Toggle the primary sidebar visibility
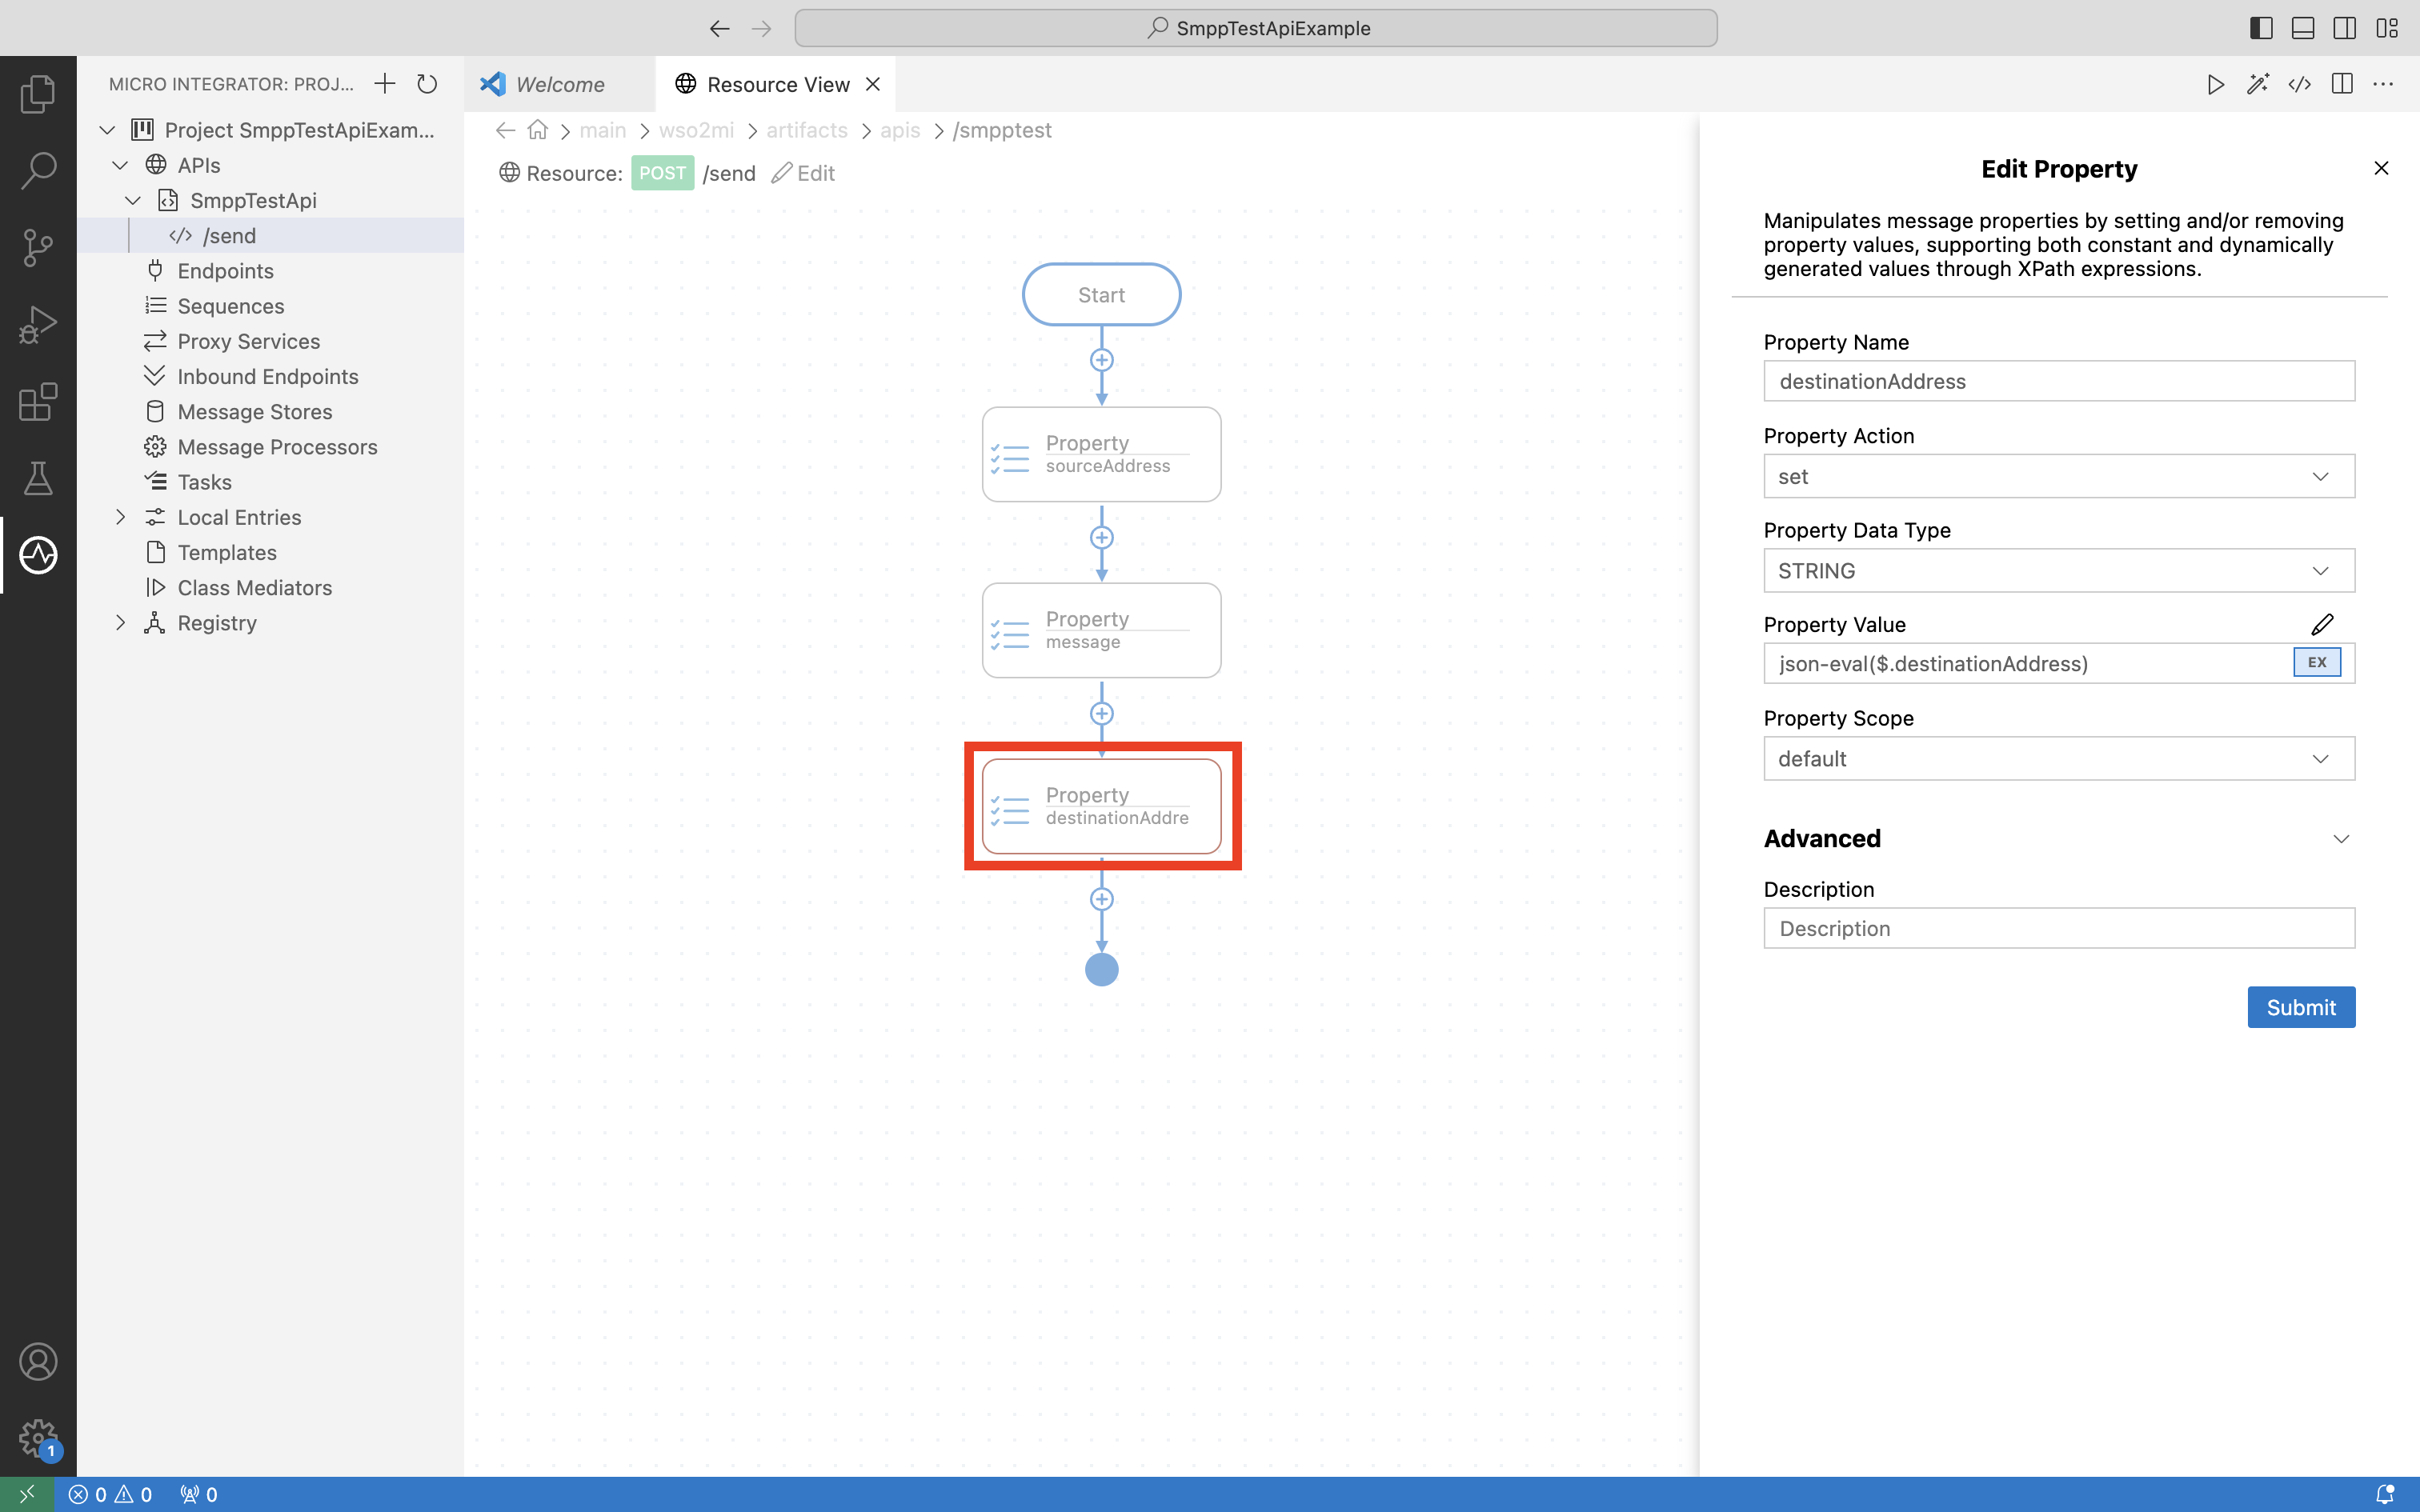Screen dimensions: 2420x1512 tap(2260, 28)
